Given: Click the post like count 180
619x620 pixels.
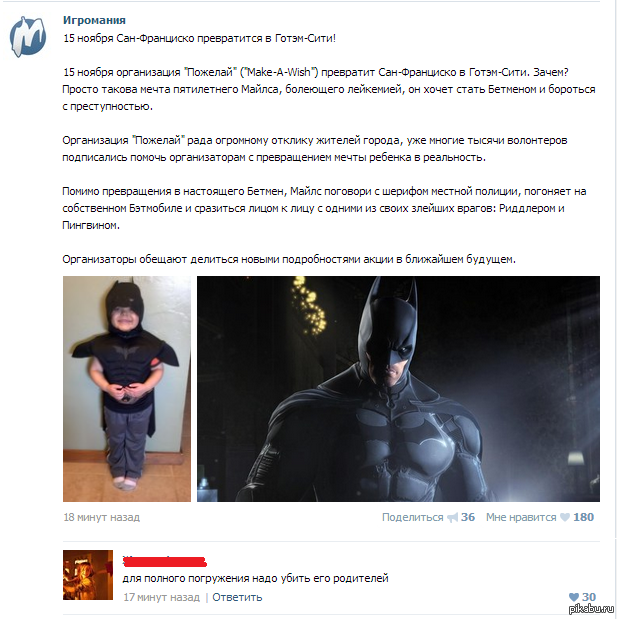Looking at the screenshot, I should (583, 517).
